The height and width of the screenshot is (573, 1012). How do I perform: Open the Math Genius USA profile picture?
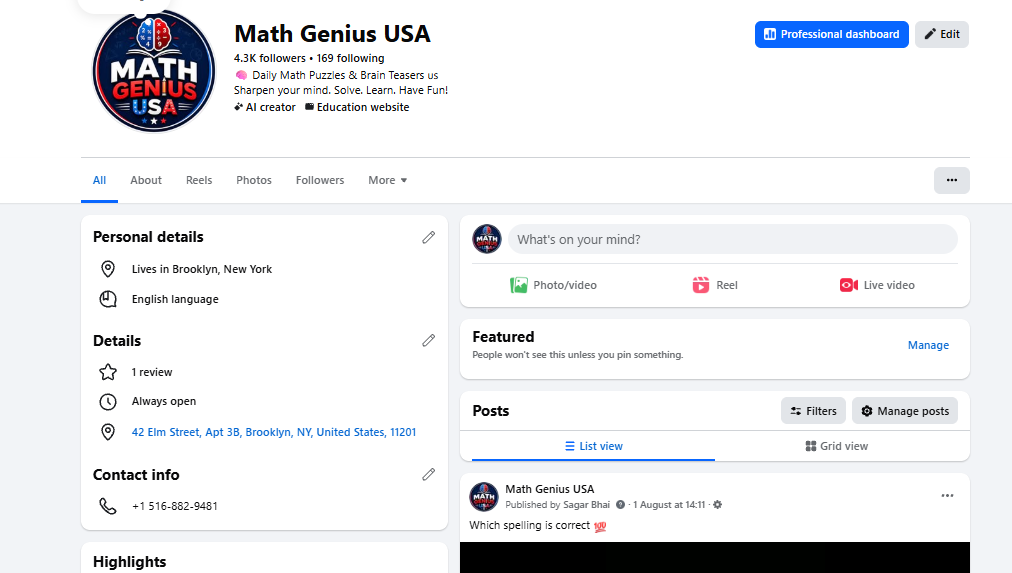tap(154, 71)
